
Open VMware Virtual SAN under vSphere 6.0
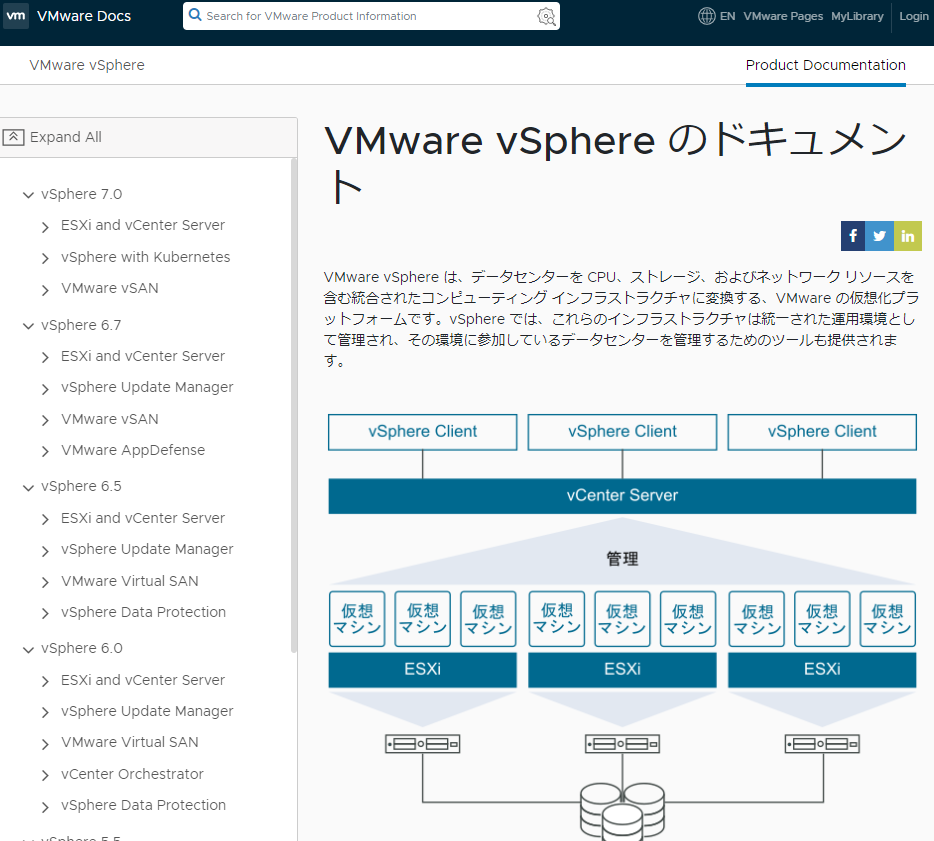[130, 742]
